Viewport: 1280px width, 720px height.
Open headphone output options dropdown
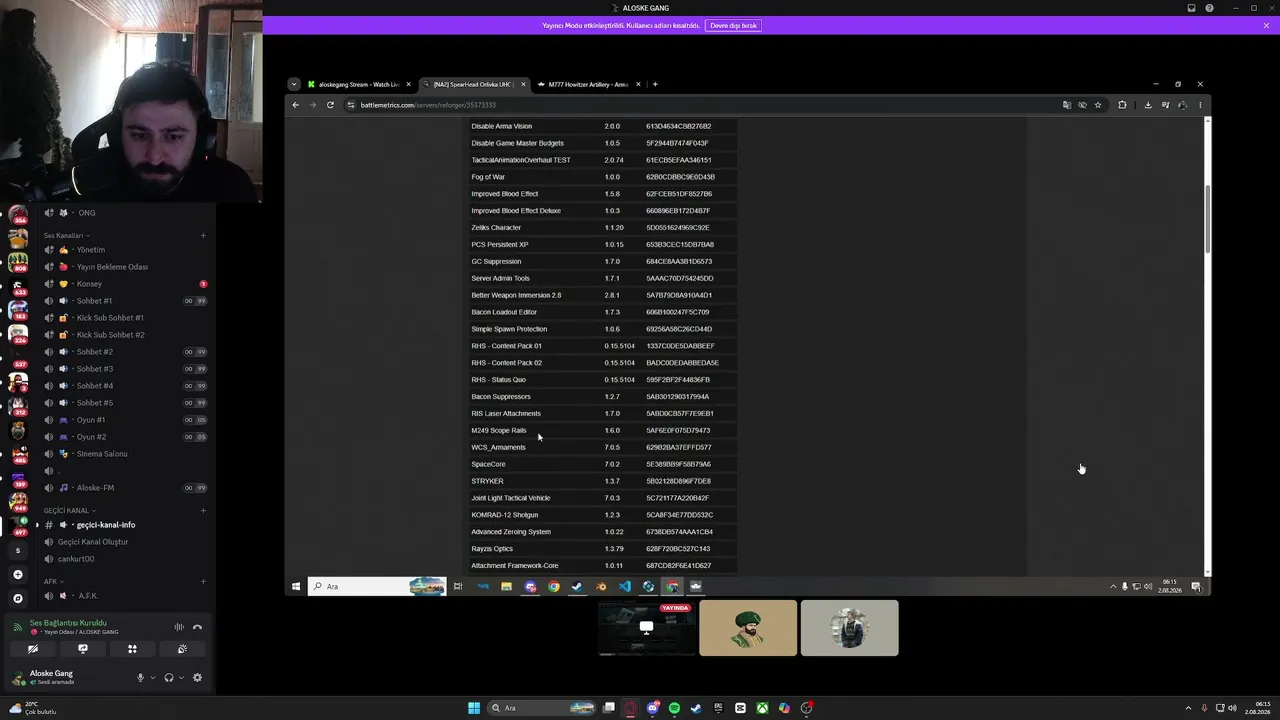coord(181,678)
